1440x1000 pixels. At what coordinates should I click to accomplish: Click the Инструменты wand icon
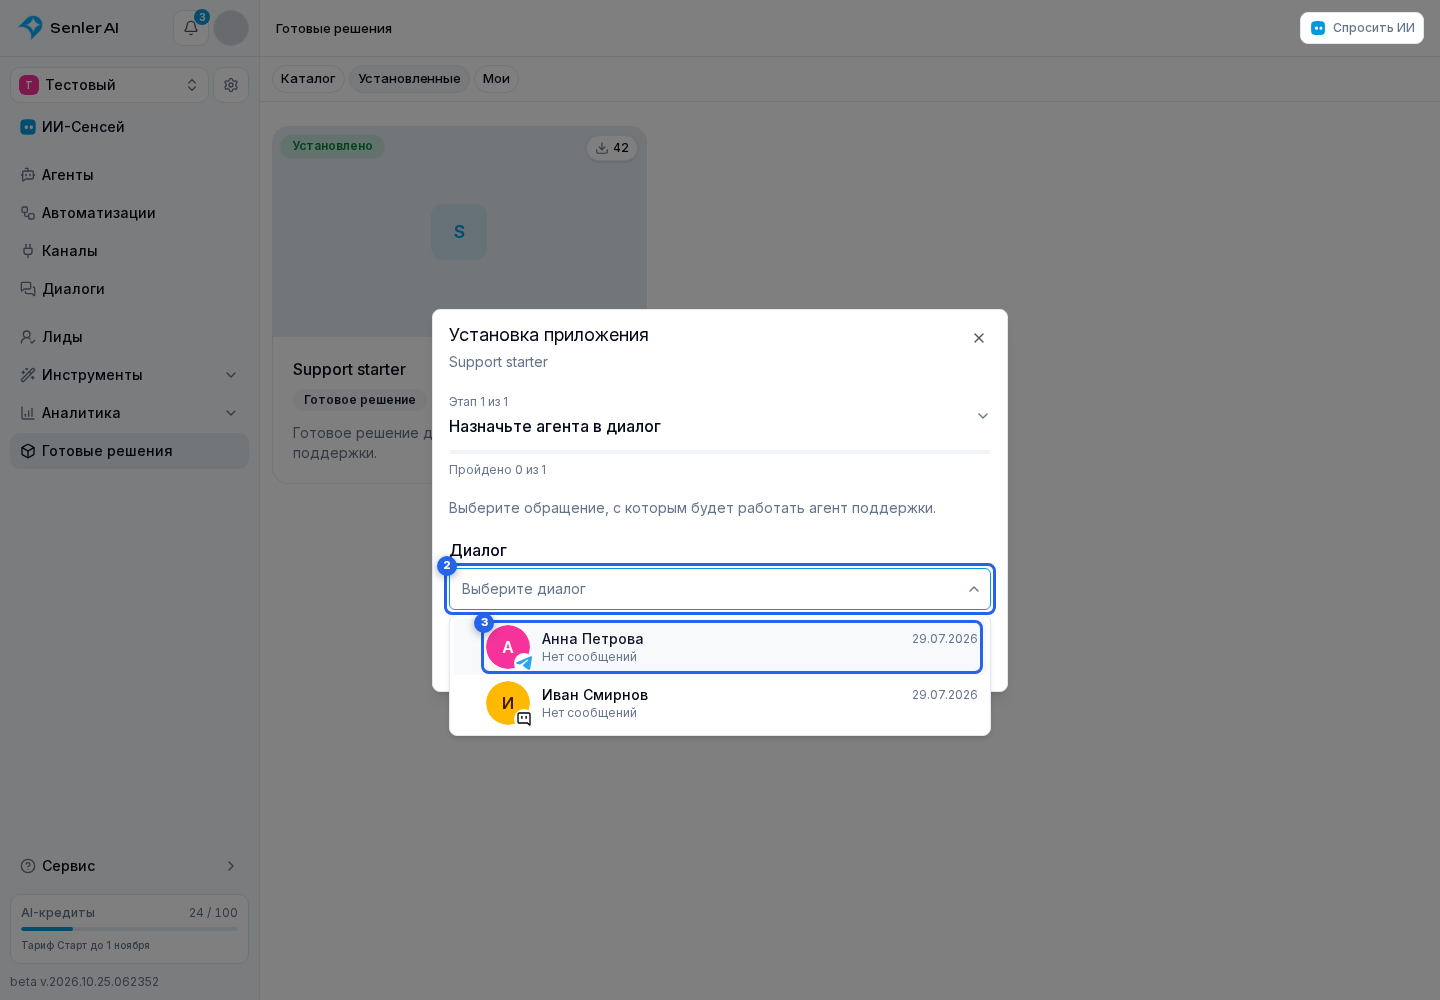pos(28,375)
